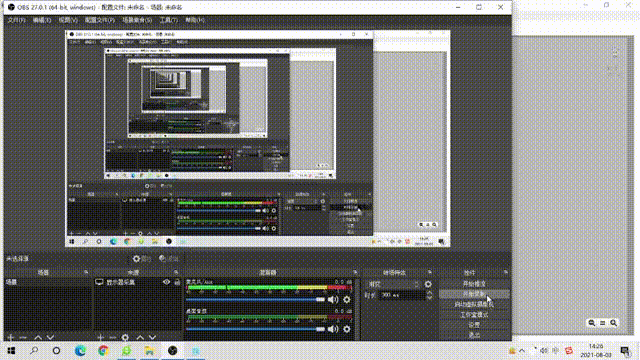This screenshot has width=640, height=360.
Task: Start streaming from the controls panel
Action: pyautogui.click(x=474, y=284)
